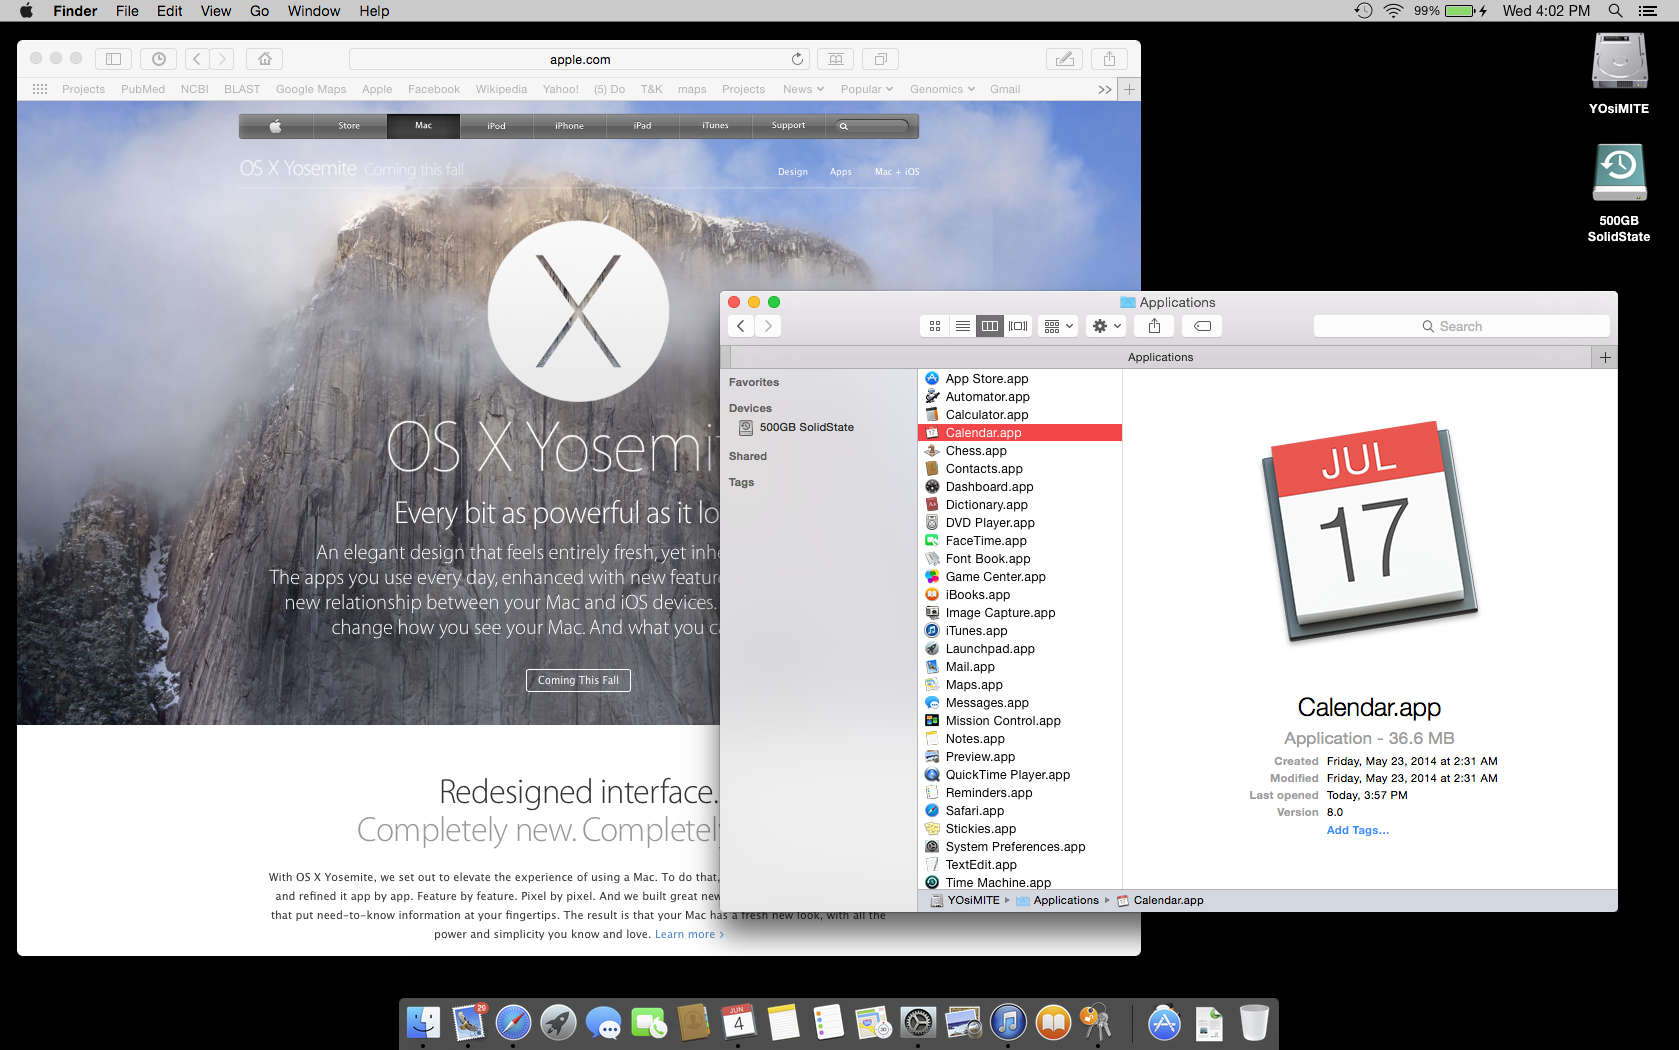Open the Window menu

click(x=314, y=11)
